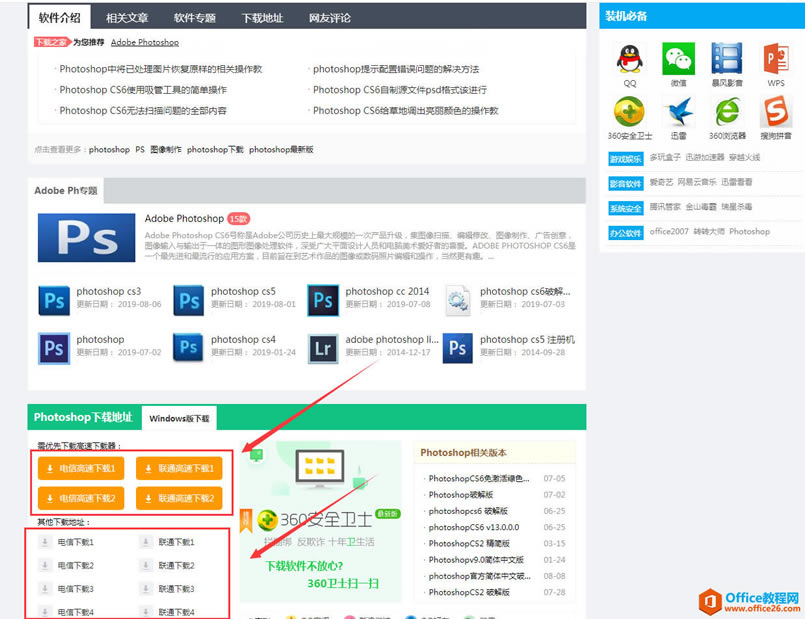Viewport: 805px width, 619px height.
Task: Go to the 下载地址 tab
Action: [262, 18]
